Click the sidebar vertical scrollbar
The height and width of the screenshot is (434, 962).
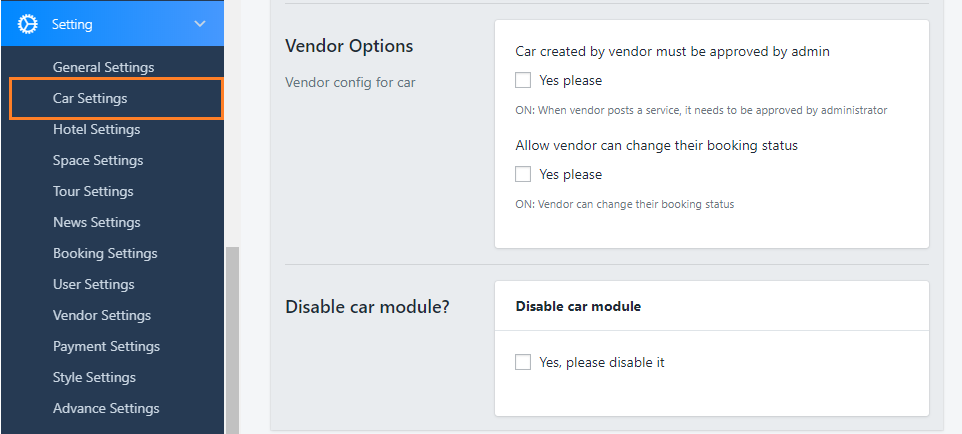click(x=232, y=340)
